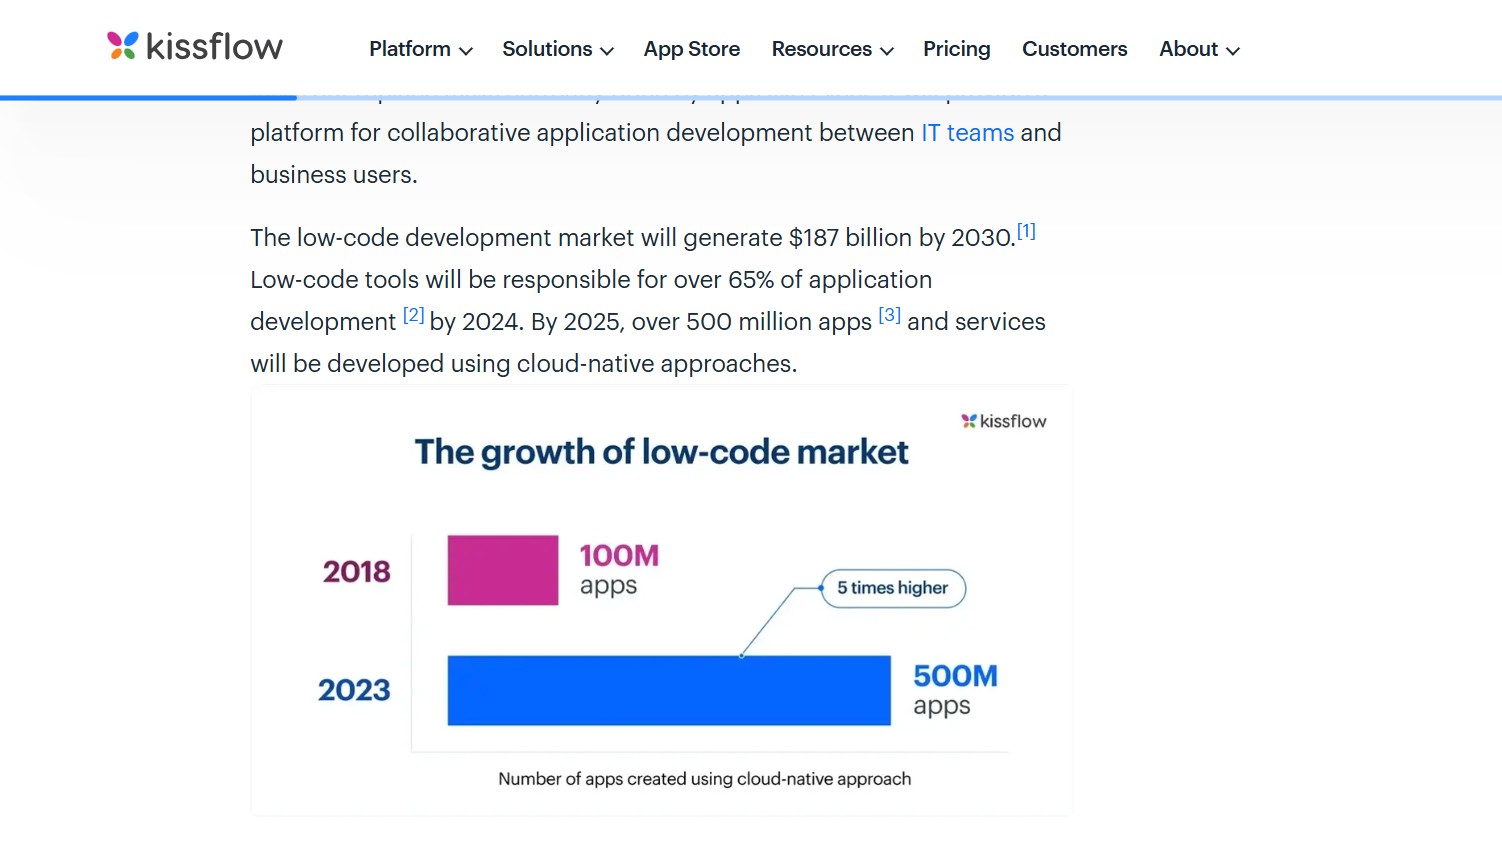Click the blue 2023 bar showing 500M apps
This screenshot has width=1502, height=841.
(668, 690)
